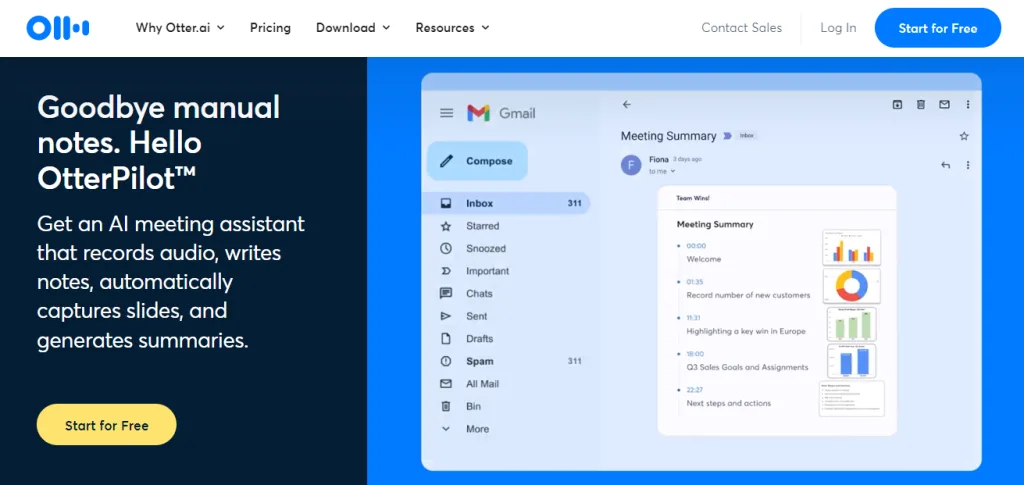Click the back arrow above Meeting Summary
Viewport: 1024px width, 485px height.
[627, 104]
